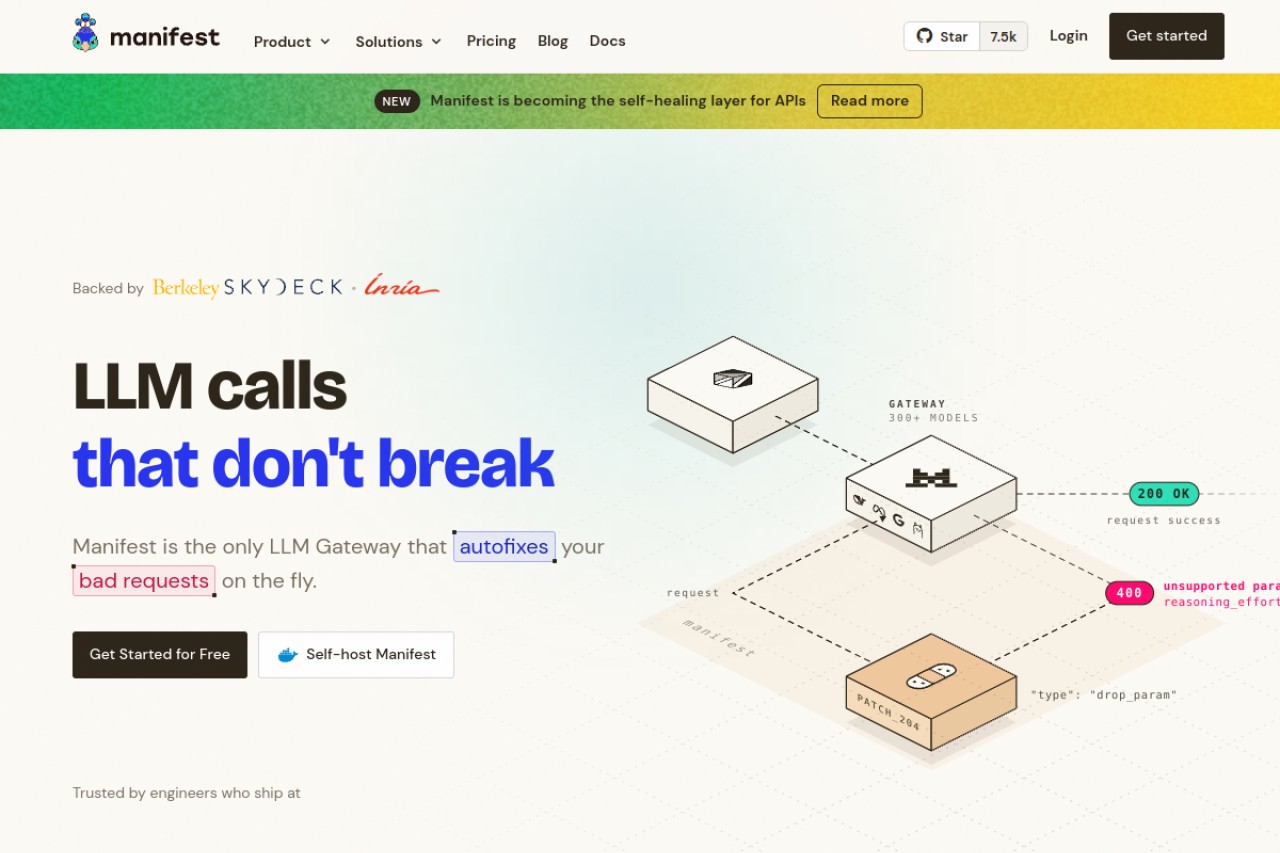
Task: Click the Login link
Action: [x=1068, y=36]
